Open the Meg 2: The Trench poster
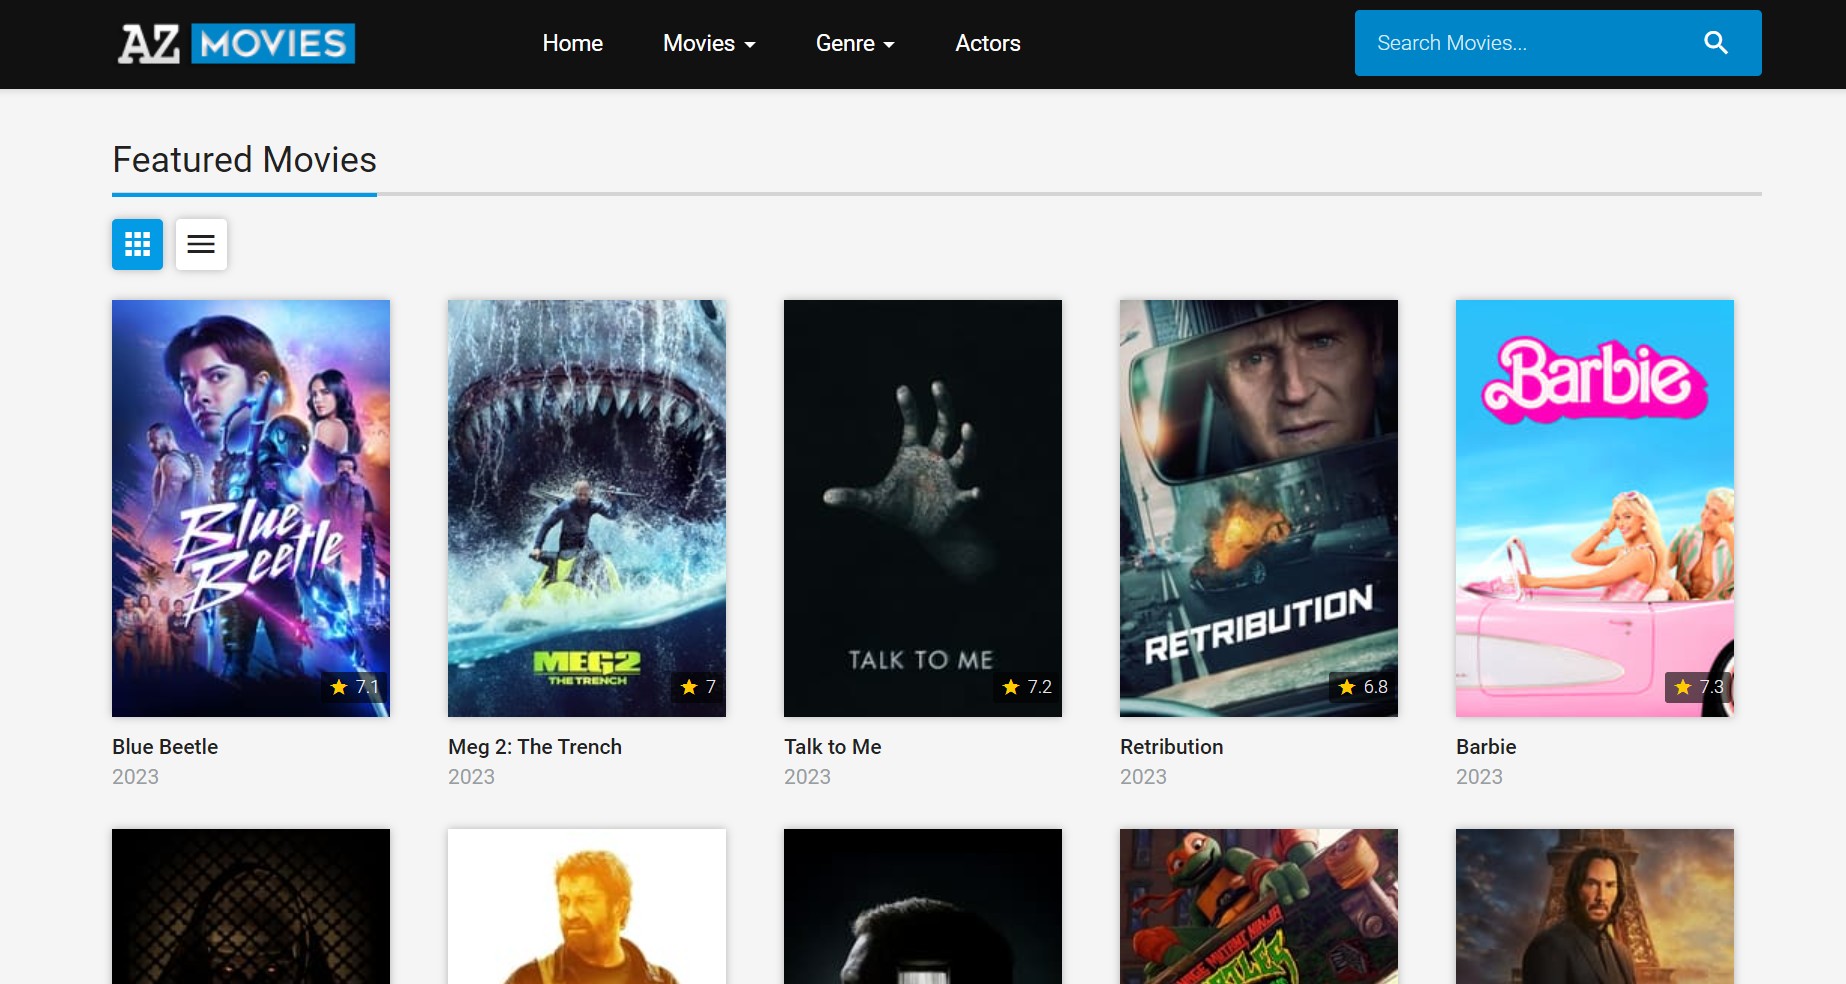Screen dimensions: 1846x984 (x=587, y=508)
